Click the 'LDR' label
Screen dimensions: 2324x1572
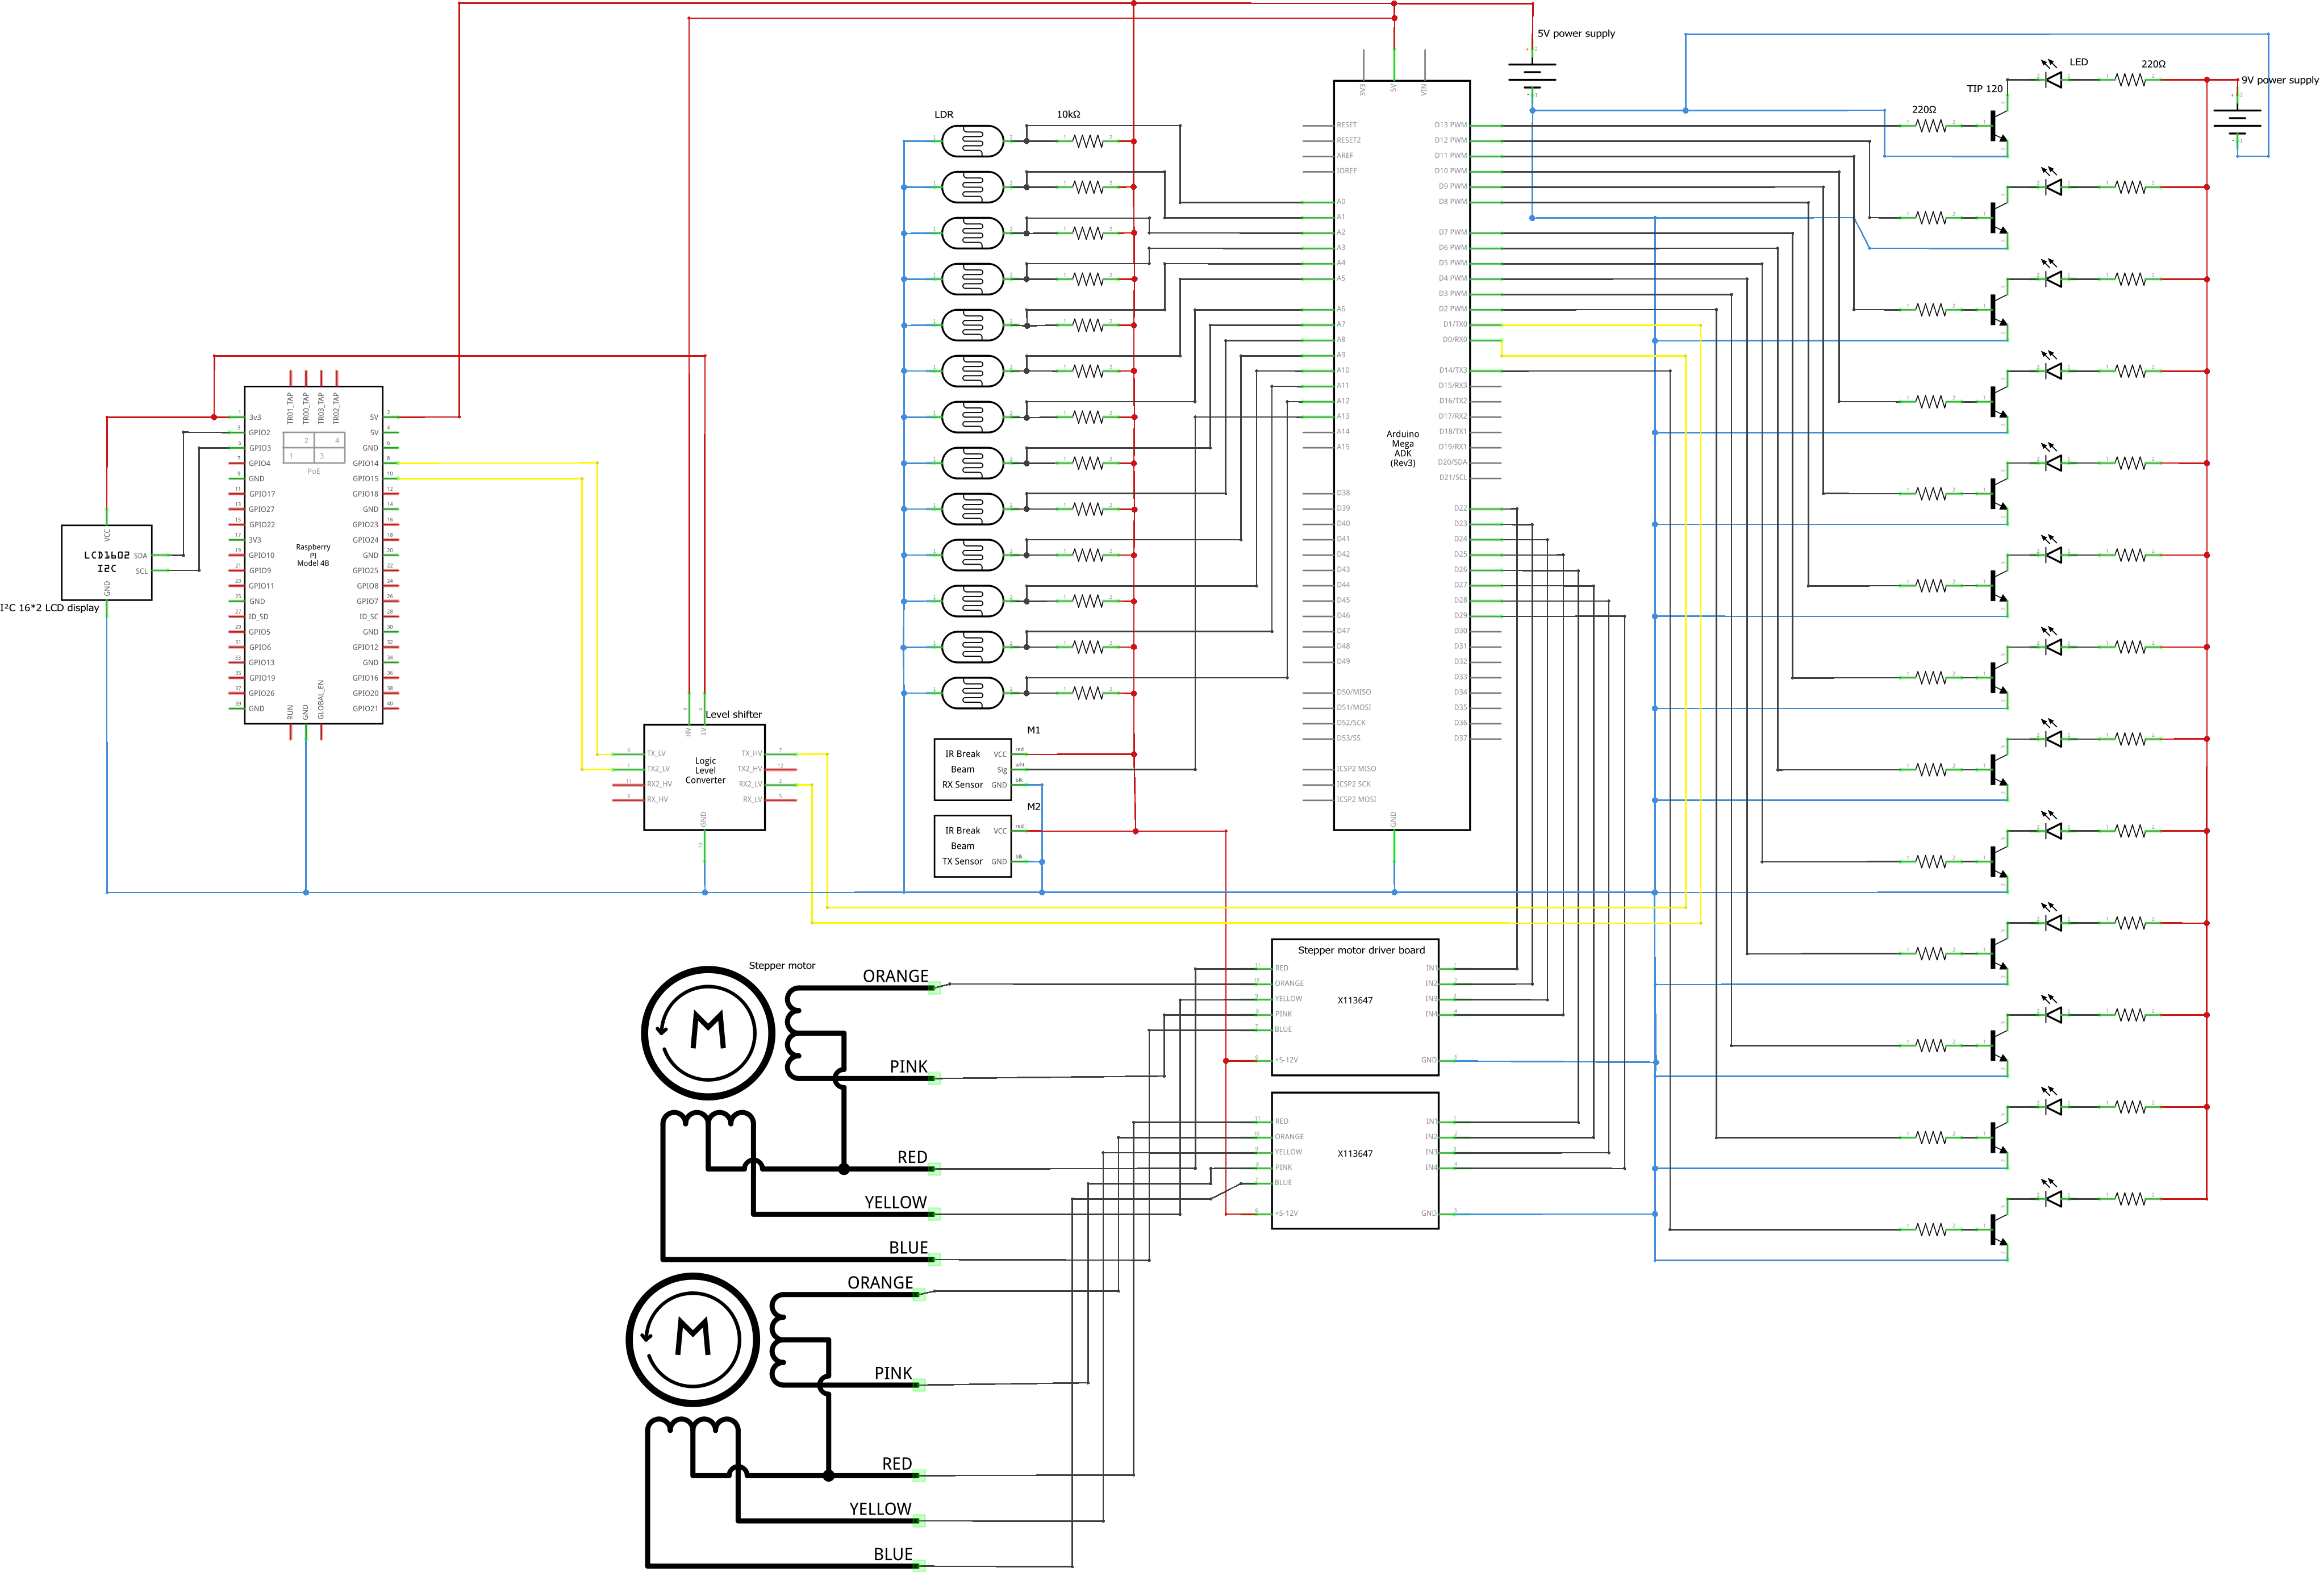(944, 114)
